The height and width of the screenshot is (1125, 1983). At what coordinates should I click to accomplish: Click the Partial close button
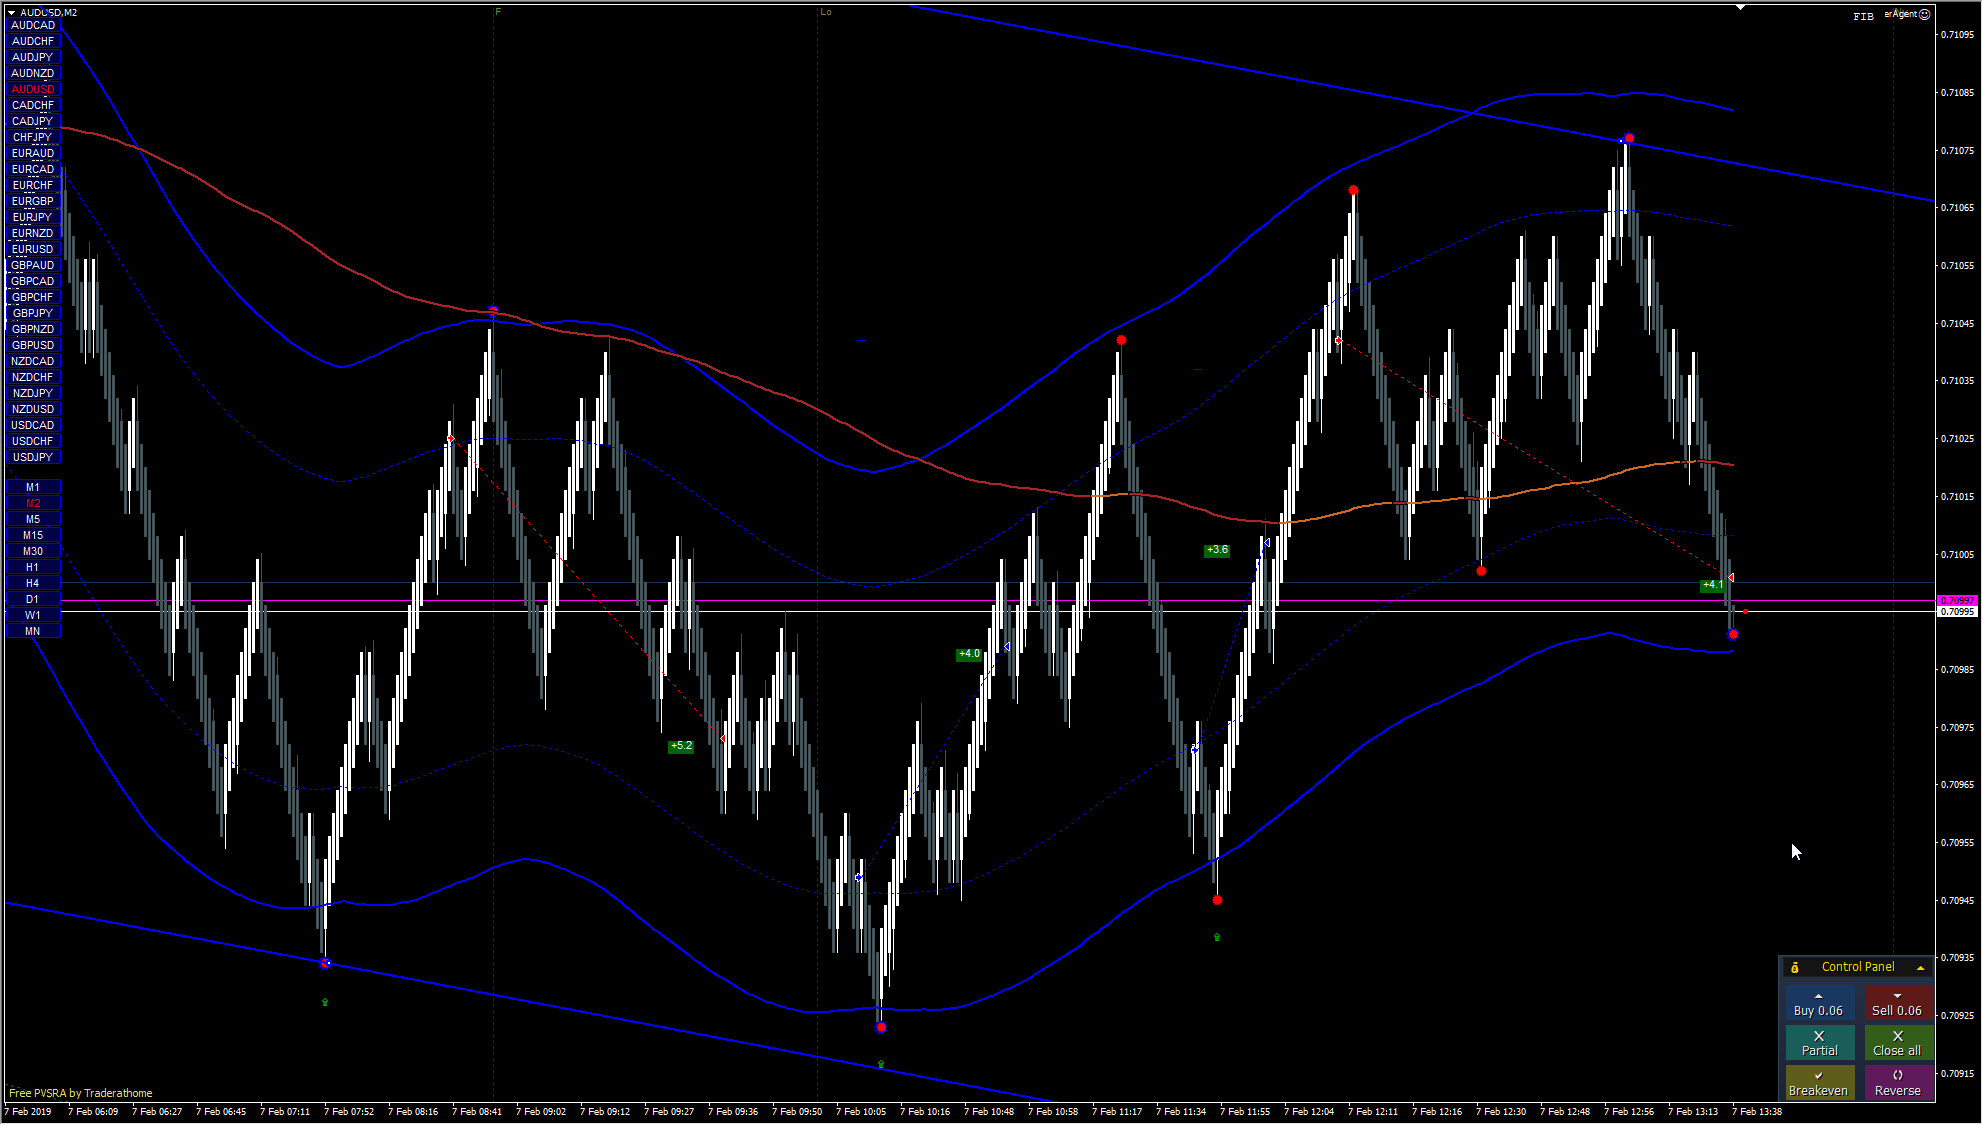click(x=1819, y=1044)
